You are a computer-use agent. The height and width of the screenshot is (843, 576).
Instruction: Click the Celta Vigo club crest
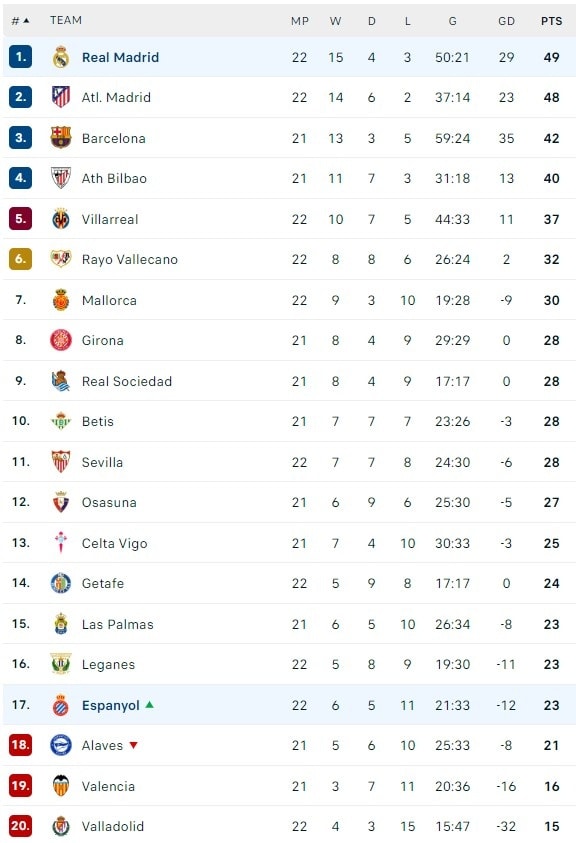61,542
